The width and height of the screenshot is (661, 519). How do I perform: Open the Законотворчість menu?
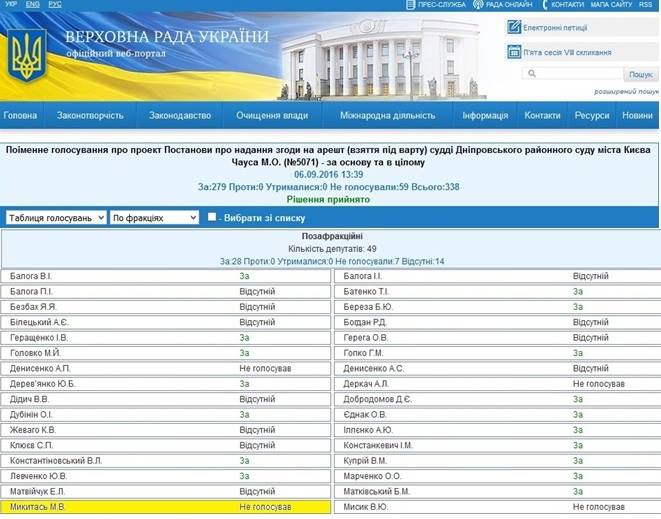(90, 115)
